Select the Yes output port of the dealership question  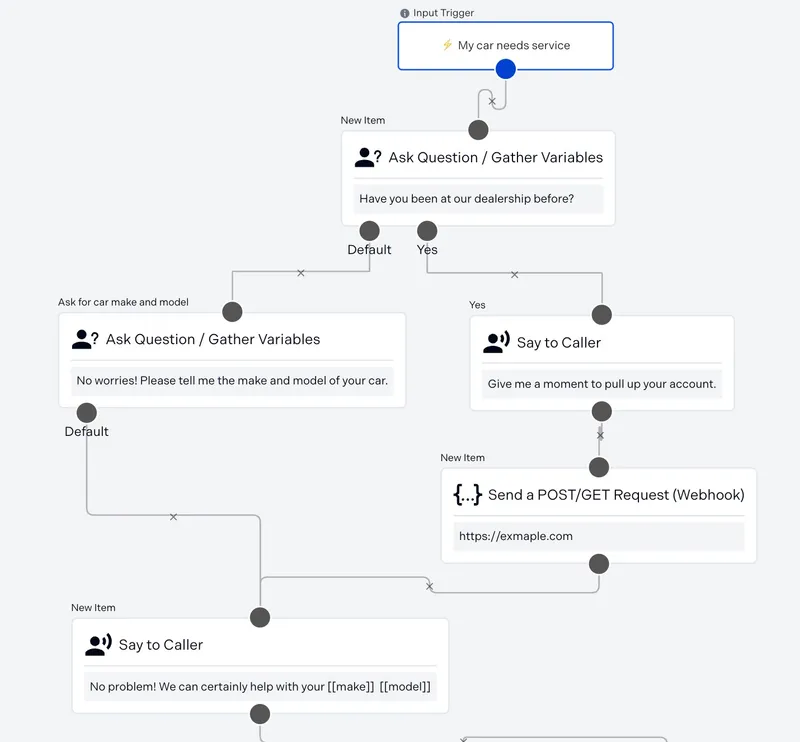[427, 231]
